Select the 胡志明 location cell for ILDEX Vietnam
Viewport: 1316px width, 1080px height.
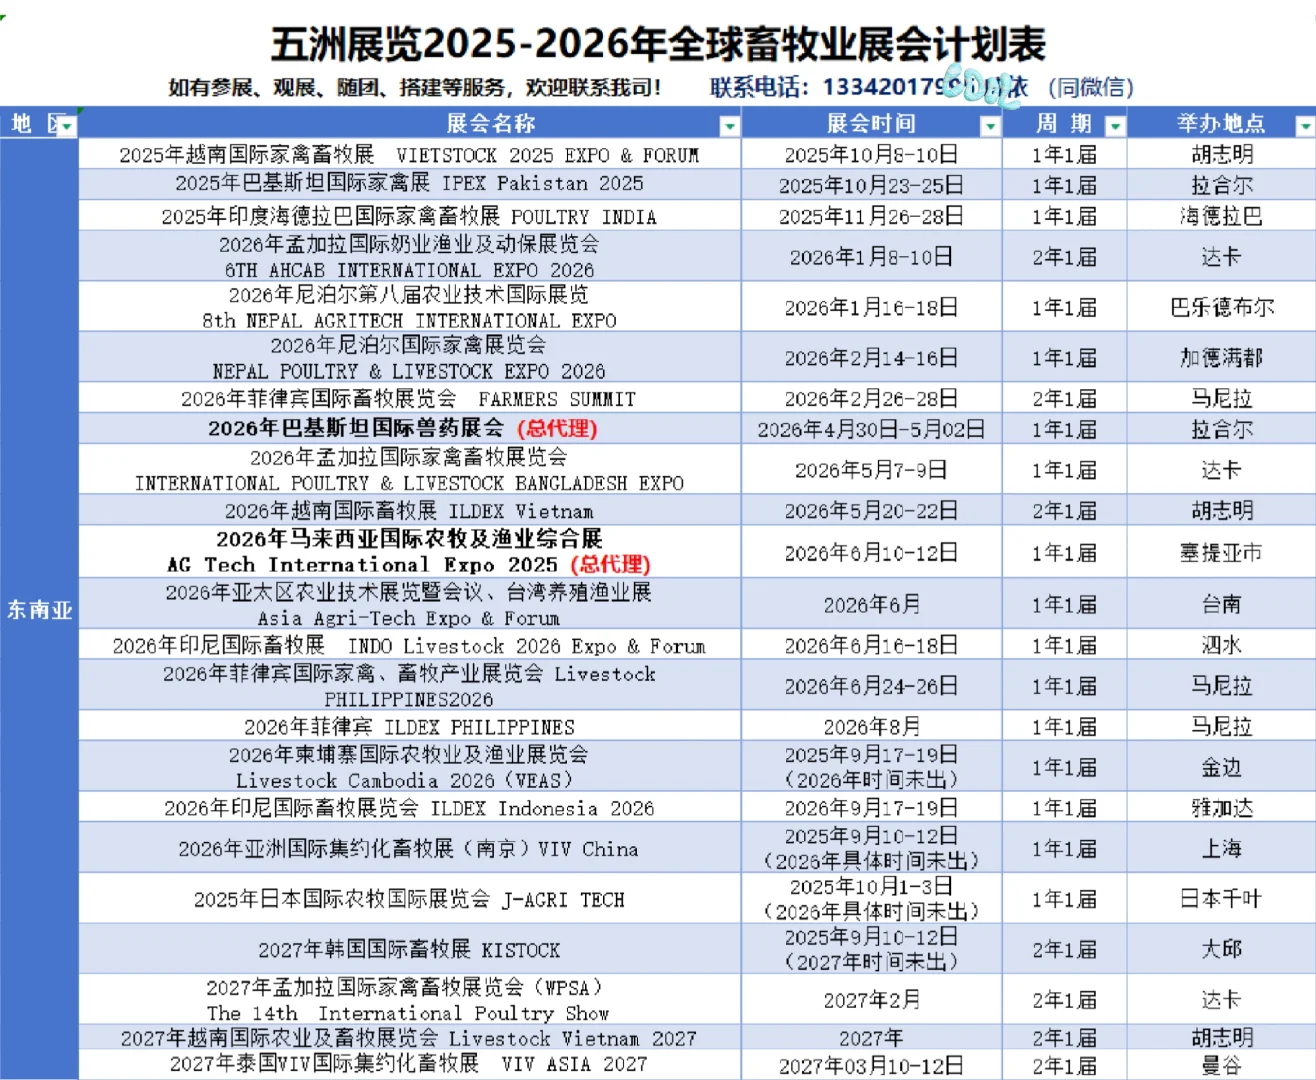1221,510
